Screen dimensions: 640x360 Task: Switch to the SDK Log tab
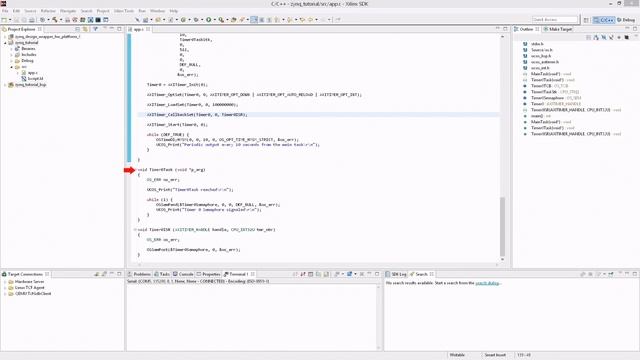click(396, 274)
